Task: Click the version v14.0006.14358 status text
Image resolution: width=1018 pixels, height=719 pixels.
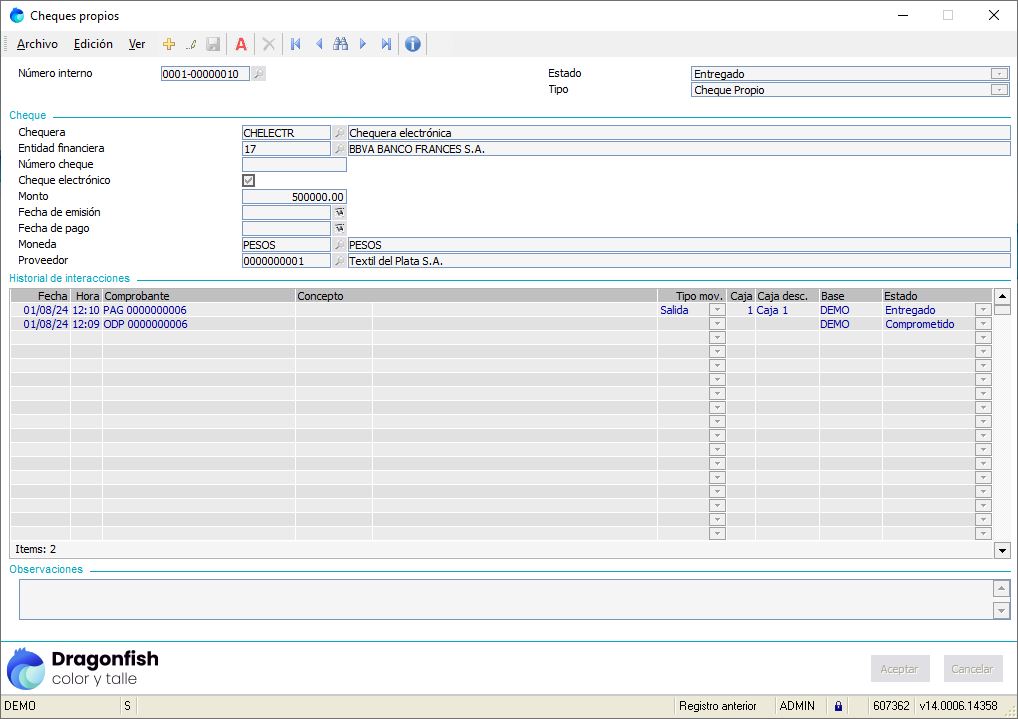Action: coord(958,706)
